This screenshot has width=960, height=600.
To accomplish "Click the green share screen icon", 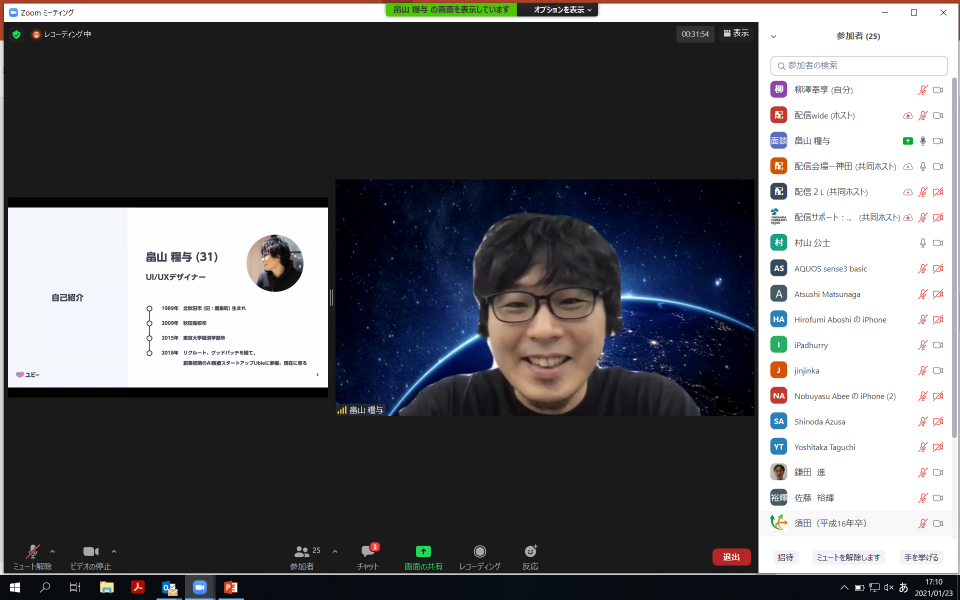I will [423, 552].
